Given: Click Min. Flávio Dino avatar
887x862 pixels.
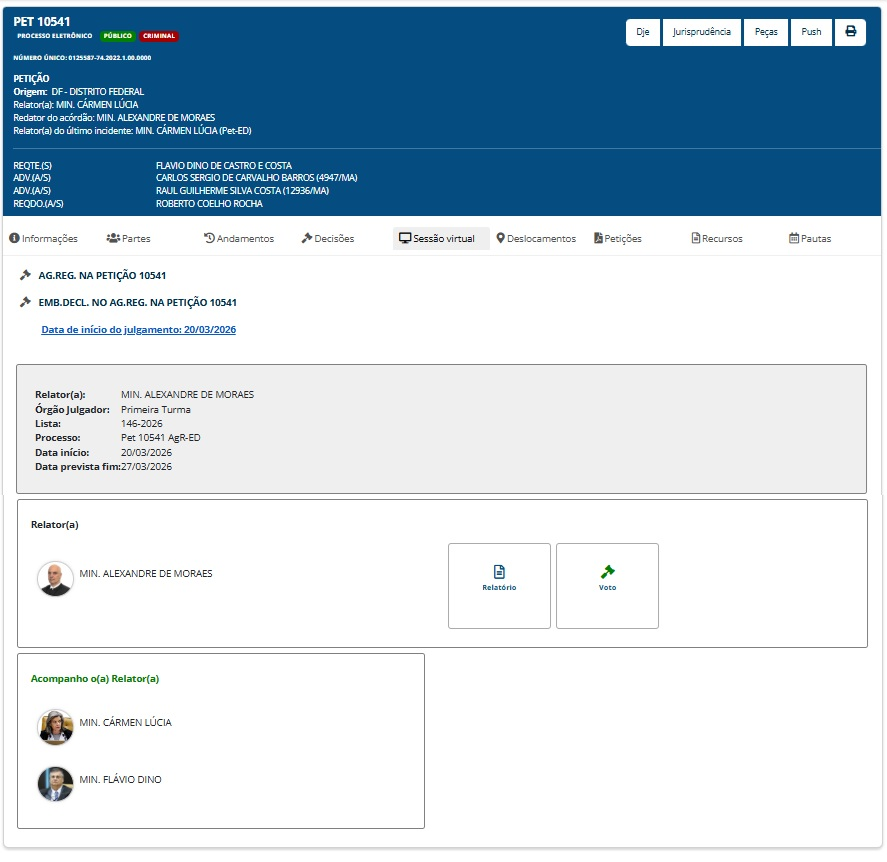Looking at the screenshot, I should (55, 784).
